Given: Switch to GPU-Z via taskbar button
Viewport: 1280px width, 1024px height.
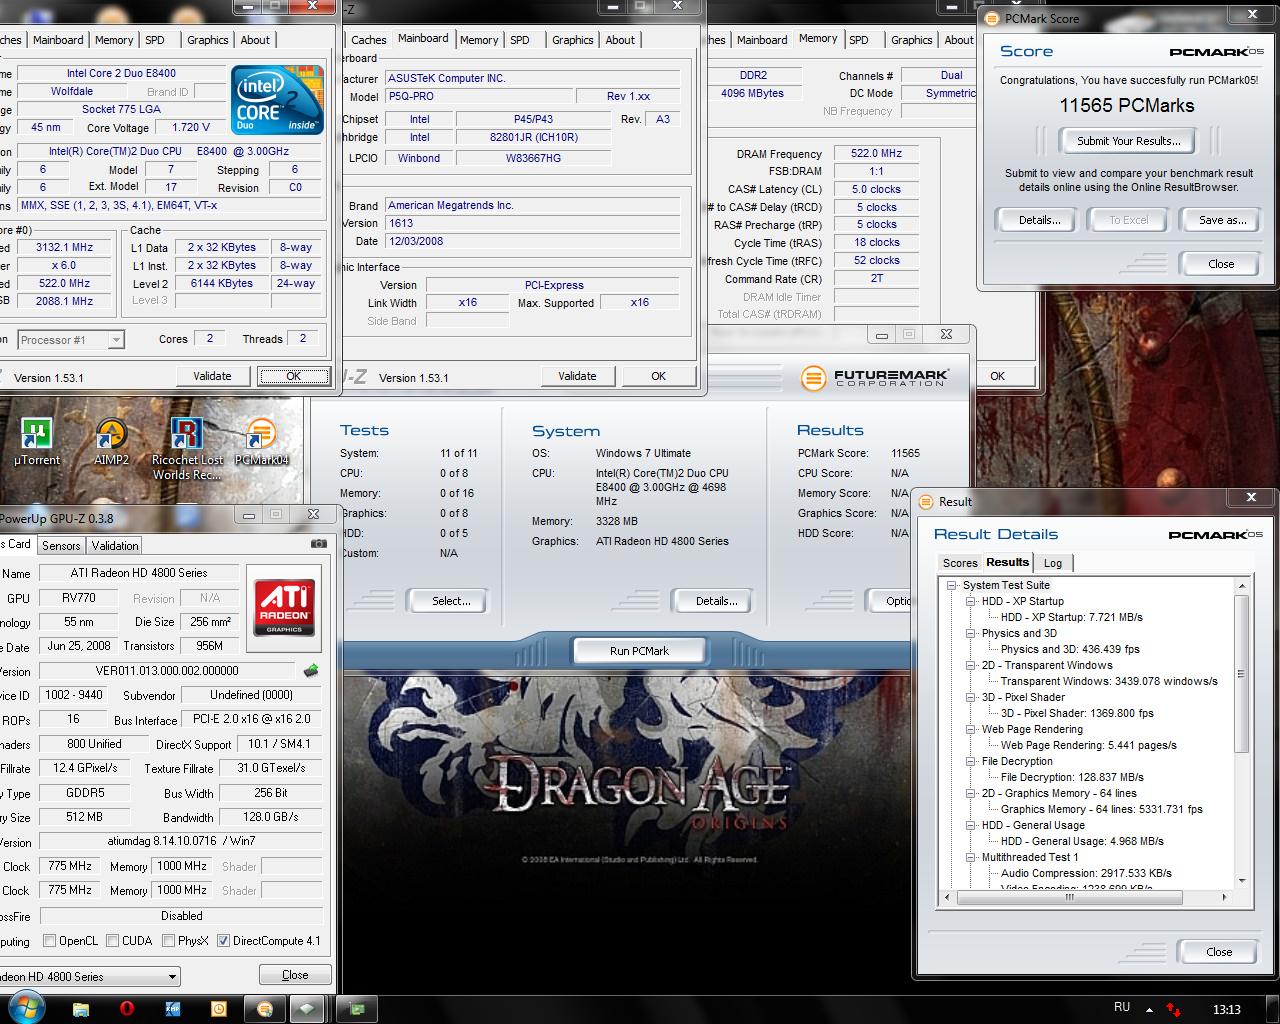Looking at the screenshot, I should [356, 1008].
